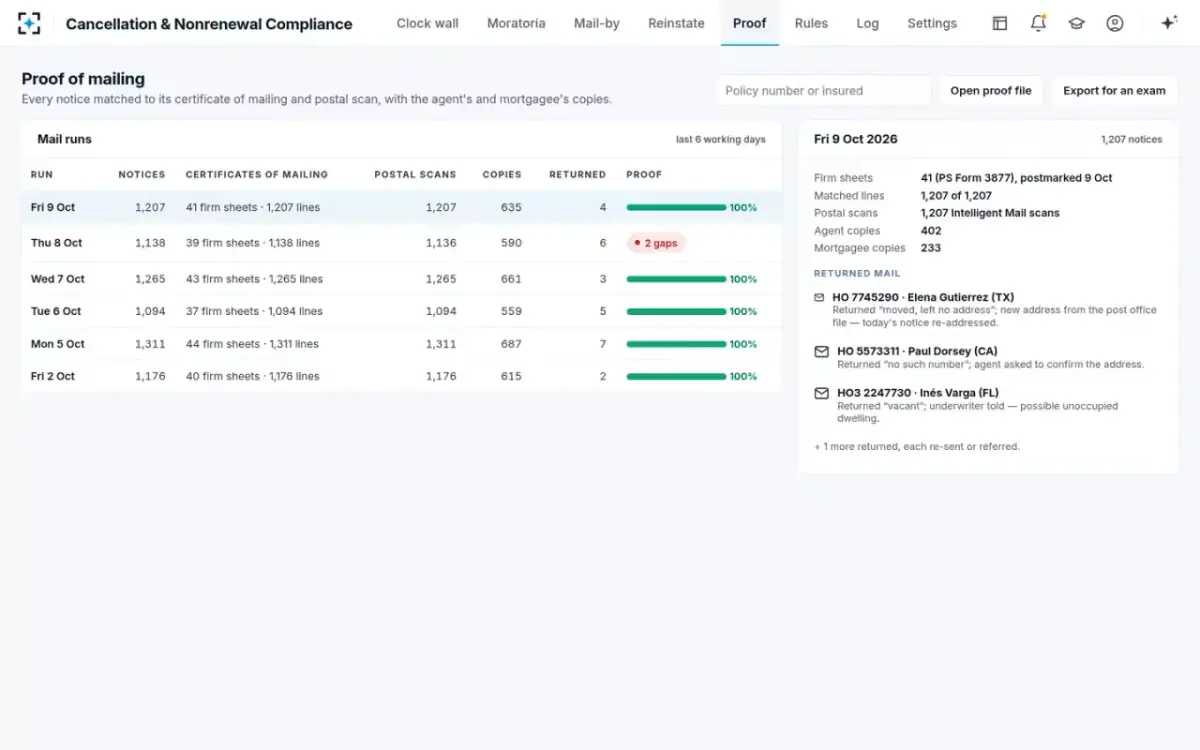Screen dimensions: 1200x750
Task: Click '1,207 Intelligent Mail scans' value
Action: pyautogui.click(x=990, y=213)
